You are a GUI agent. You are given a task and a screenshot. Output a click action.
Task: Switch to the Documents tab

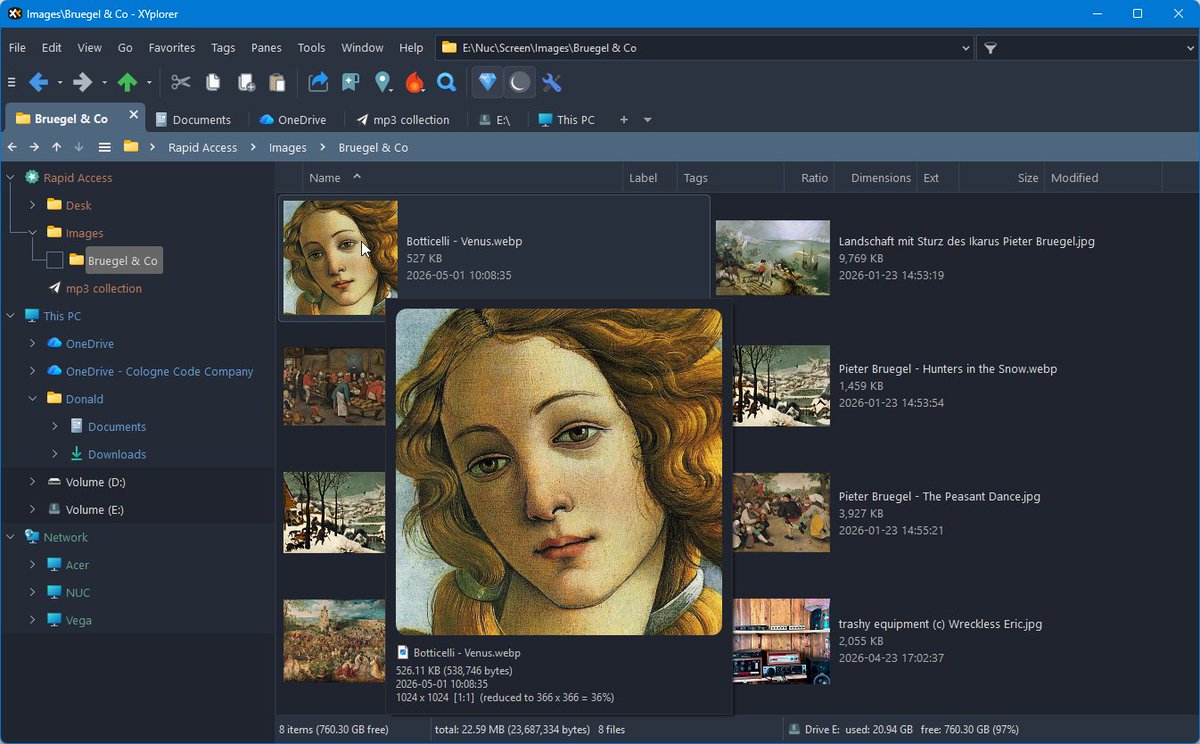click(193, 119)
